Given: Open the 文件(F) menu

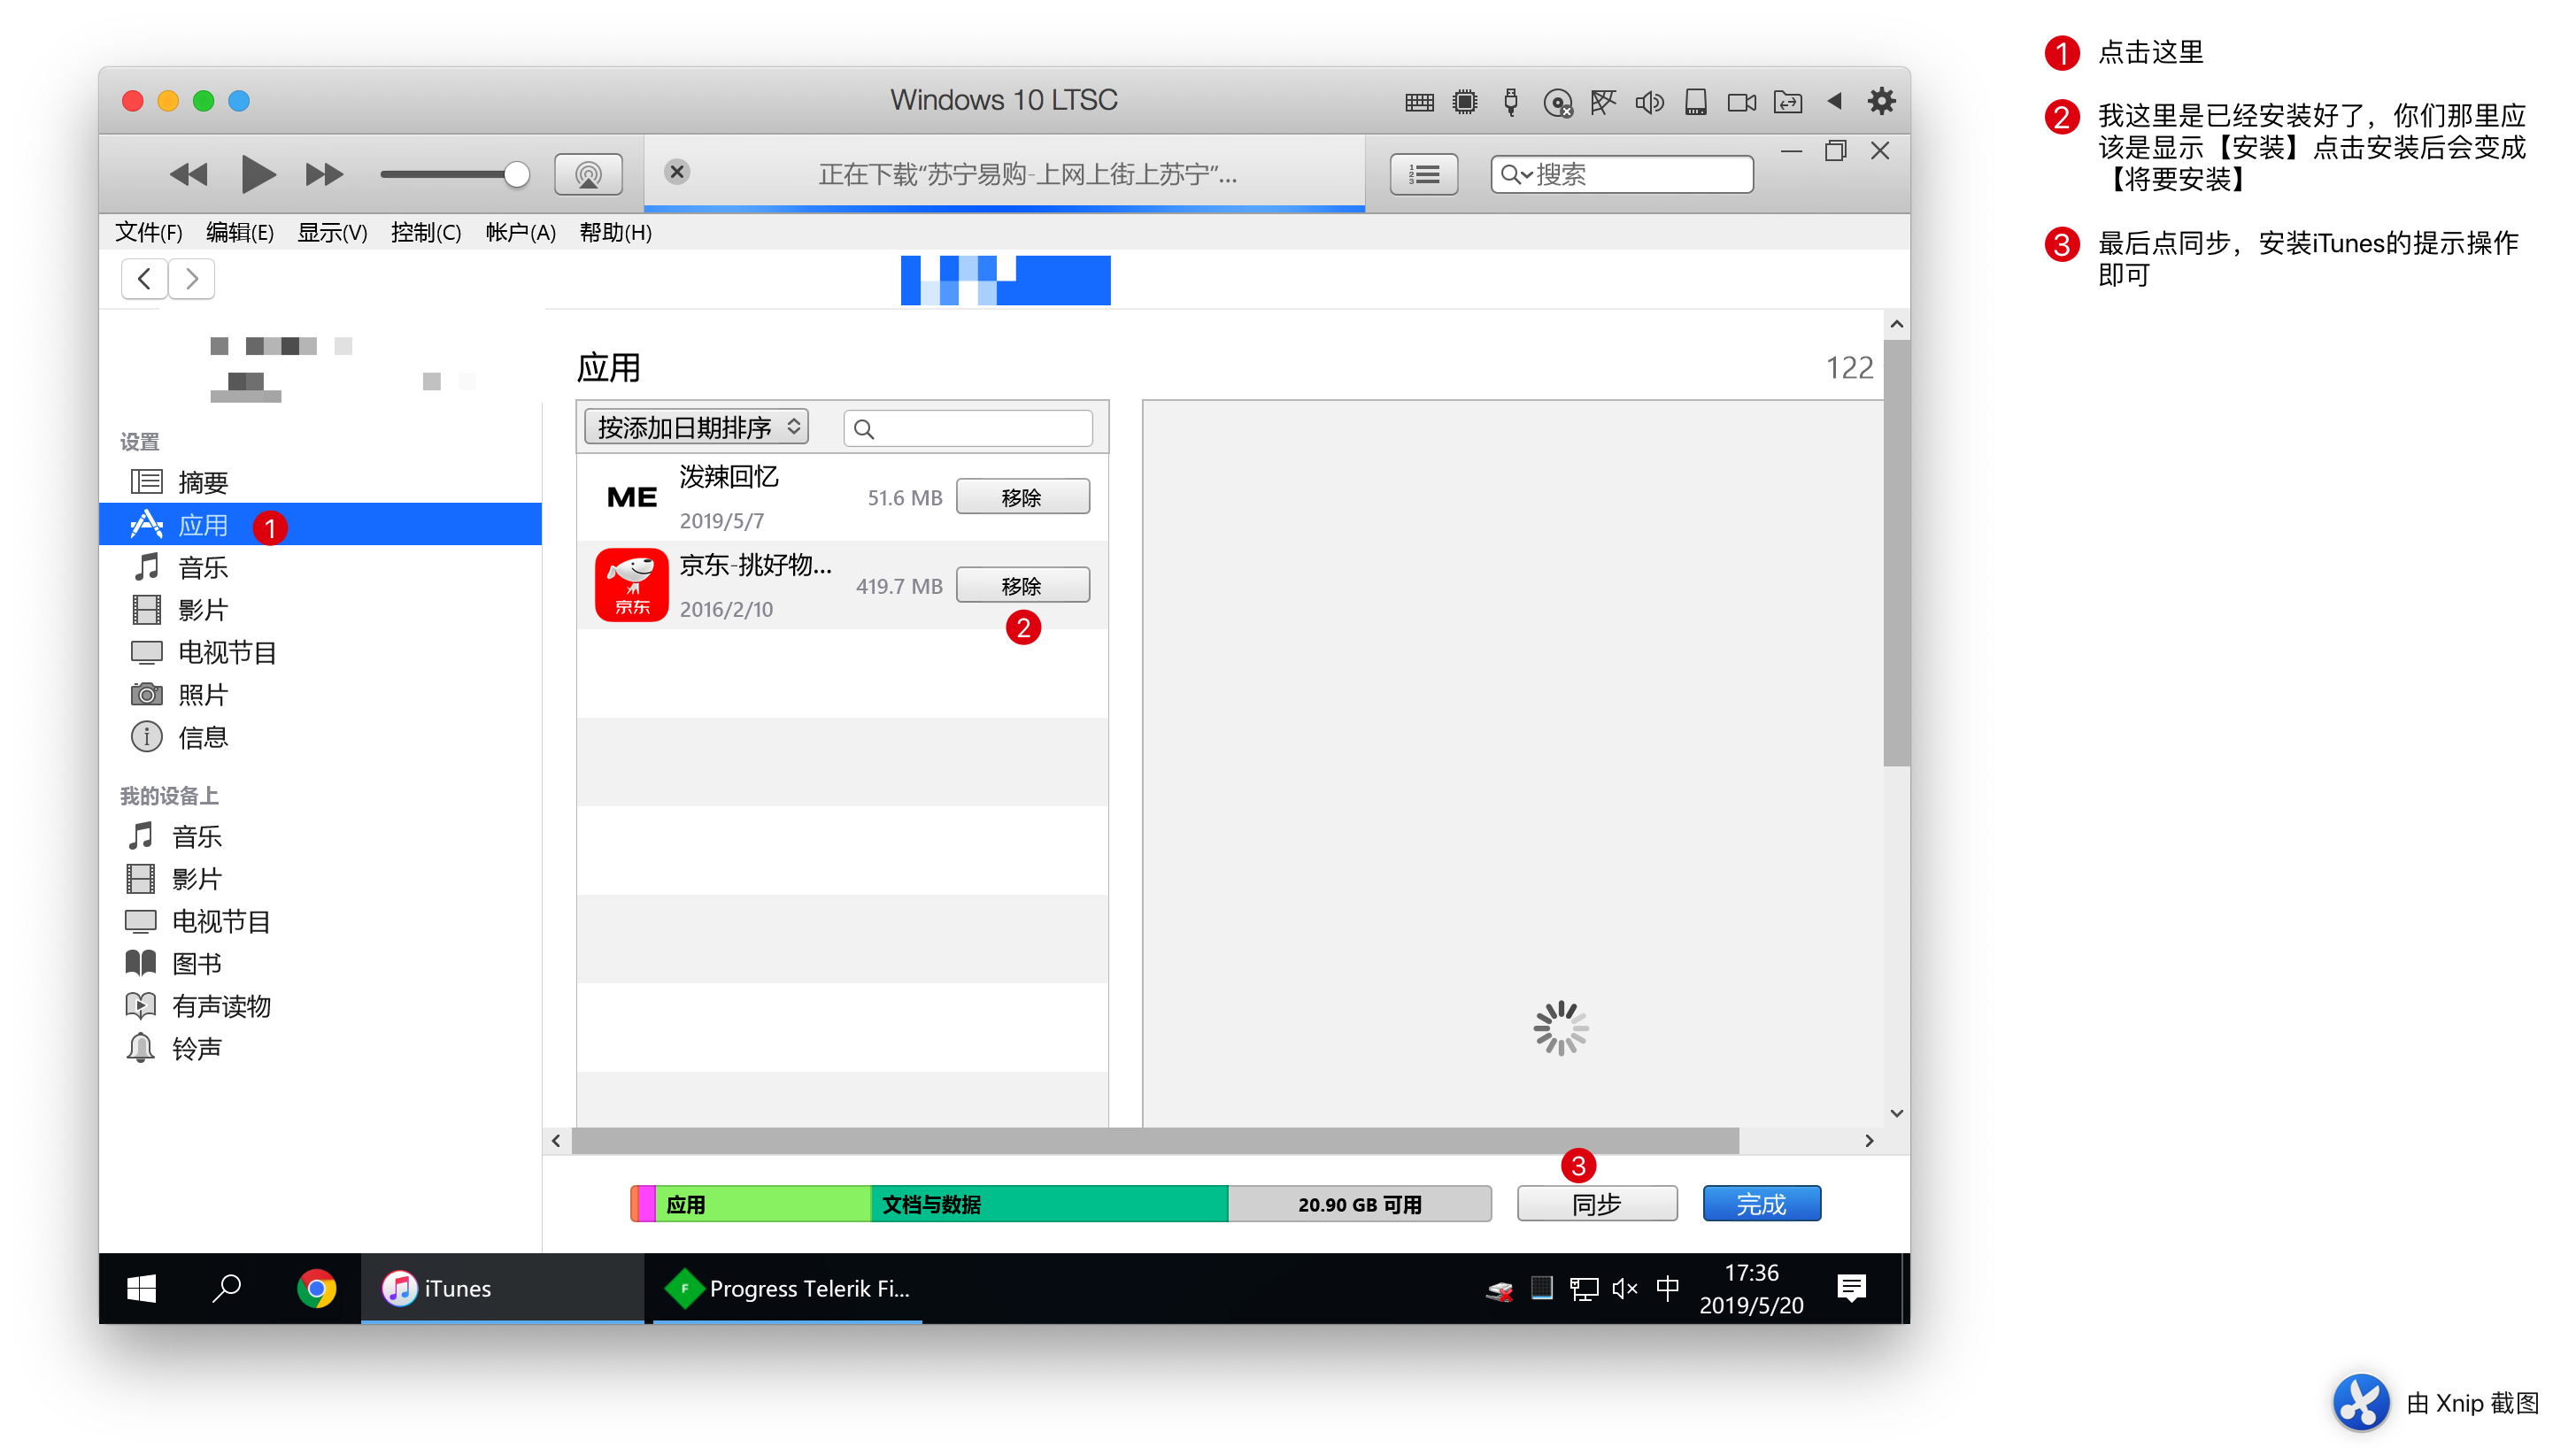Looking at the screenshot, I should (148, 233).
